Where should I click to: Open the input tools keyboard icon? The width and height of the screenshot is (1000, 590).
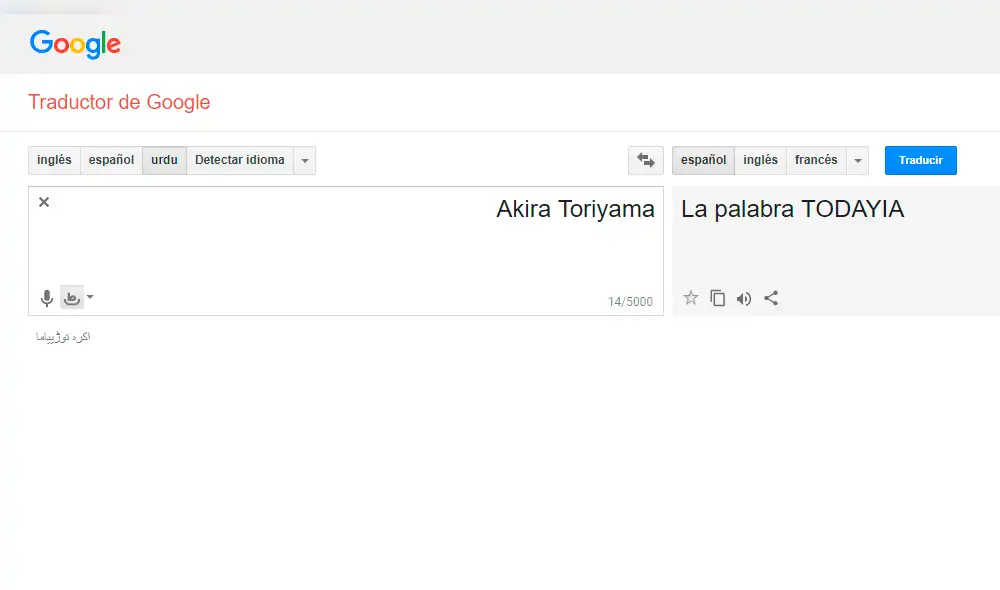[71, 297]
